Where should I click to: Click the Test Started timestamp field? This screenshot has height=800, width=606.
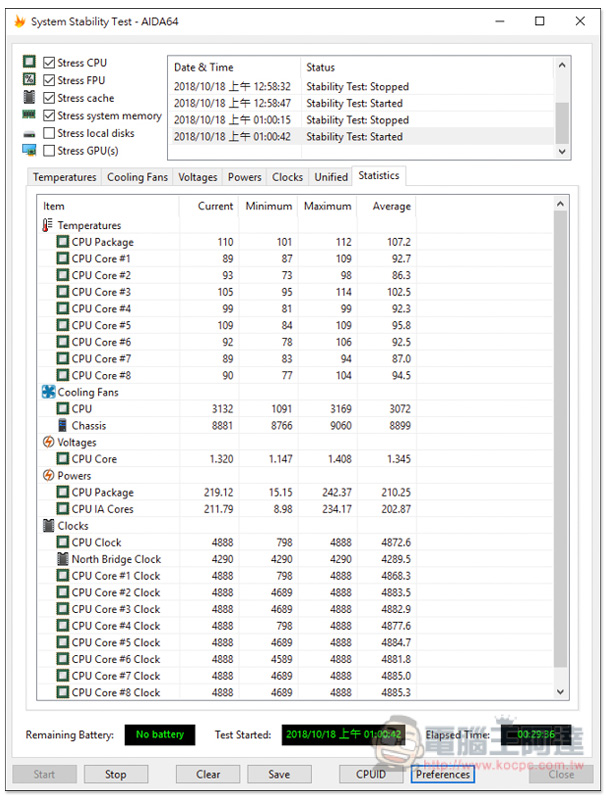pos(344,735)
